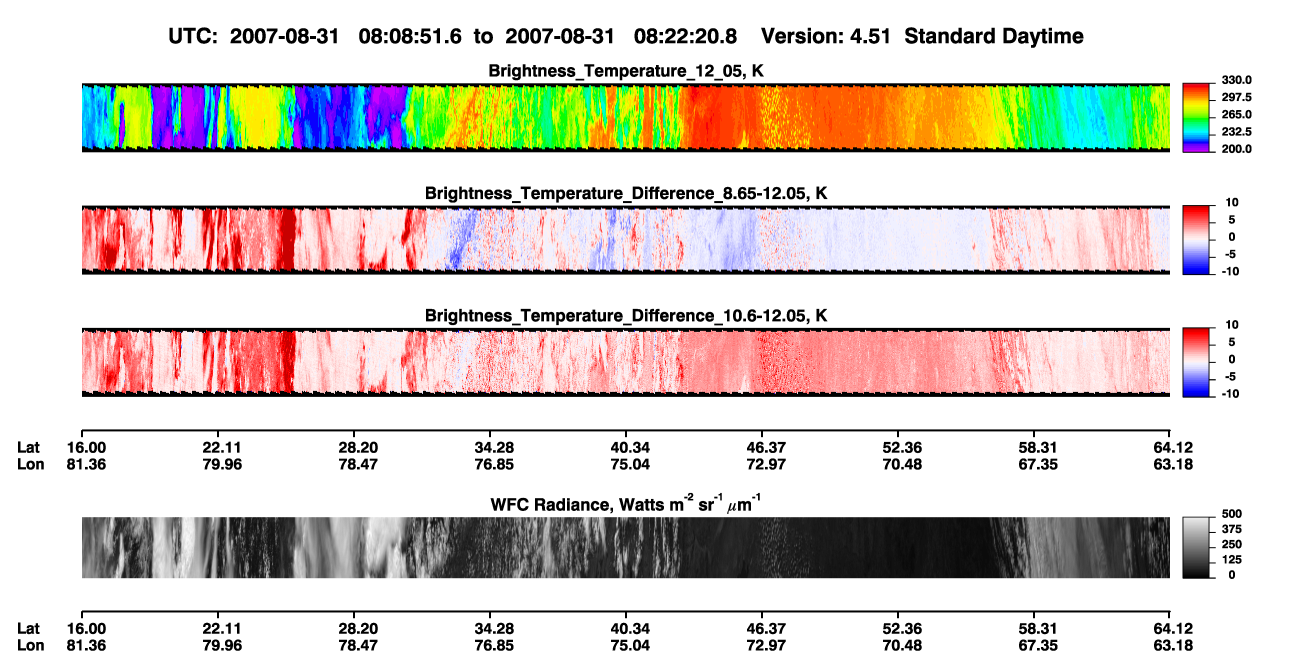
Task: Click the WFC Radiance panel title
Action: click(x=626, y=503)
